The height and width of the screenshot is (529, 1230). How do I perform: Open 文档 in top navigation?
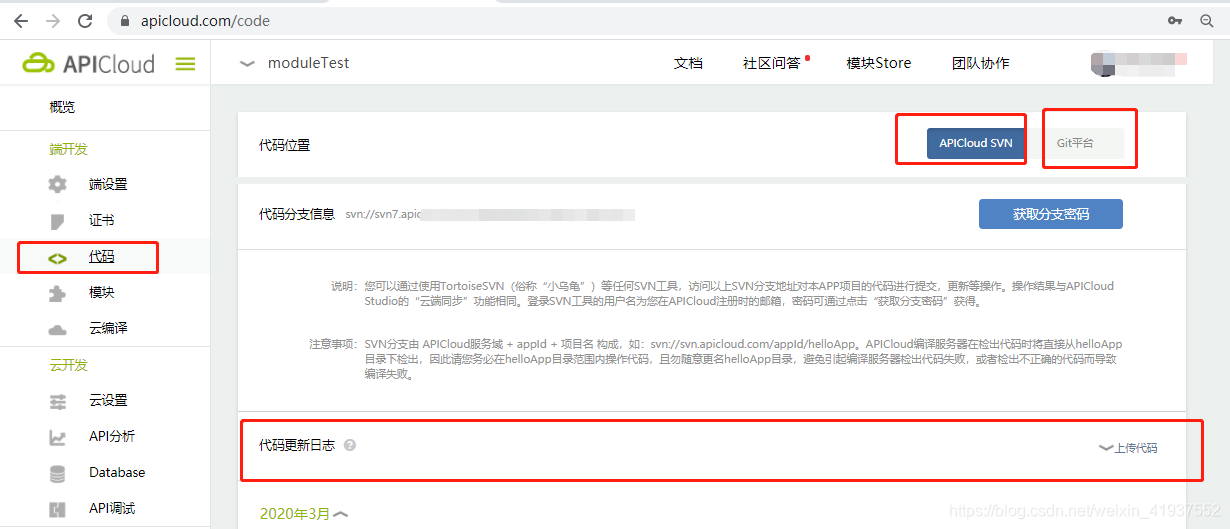click(x=688, y=63)
